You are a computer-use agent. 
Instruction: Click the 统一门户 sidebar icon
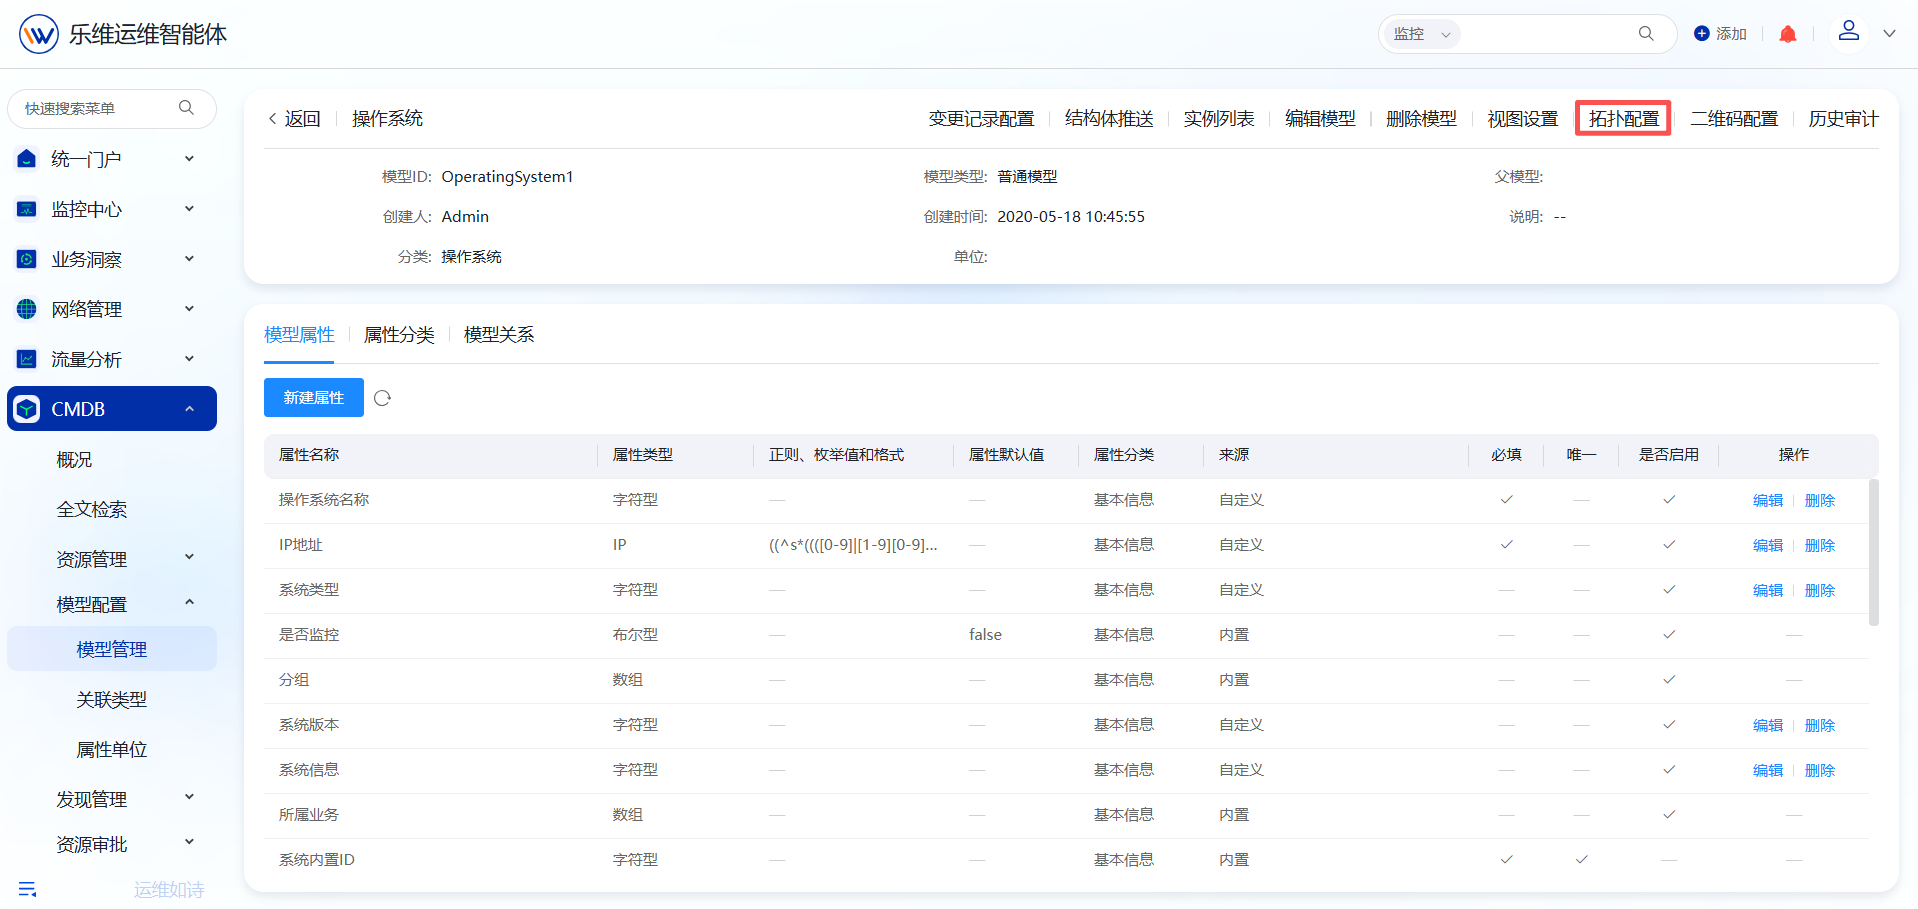[27, 159]
